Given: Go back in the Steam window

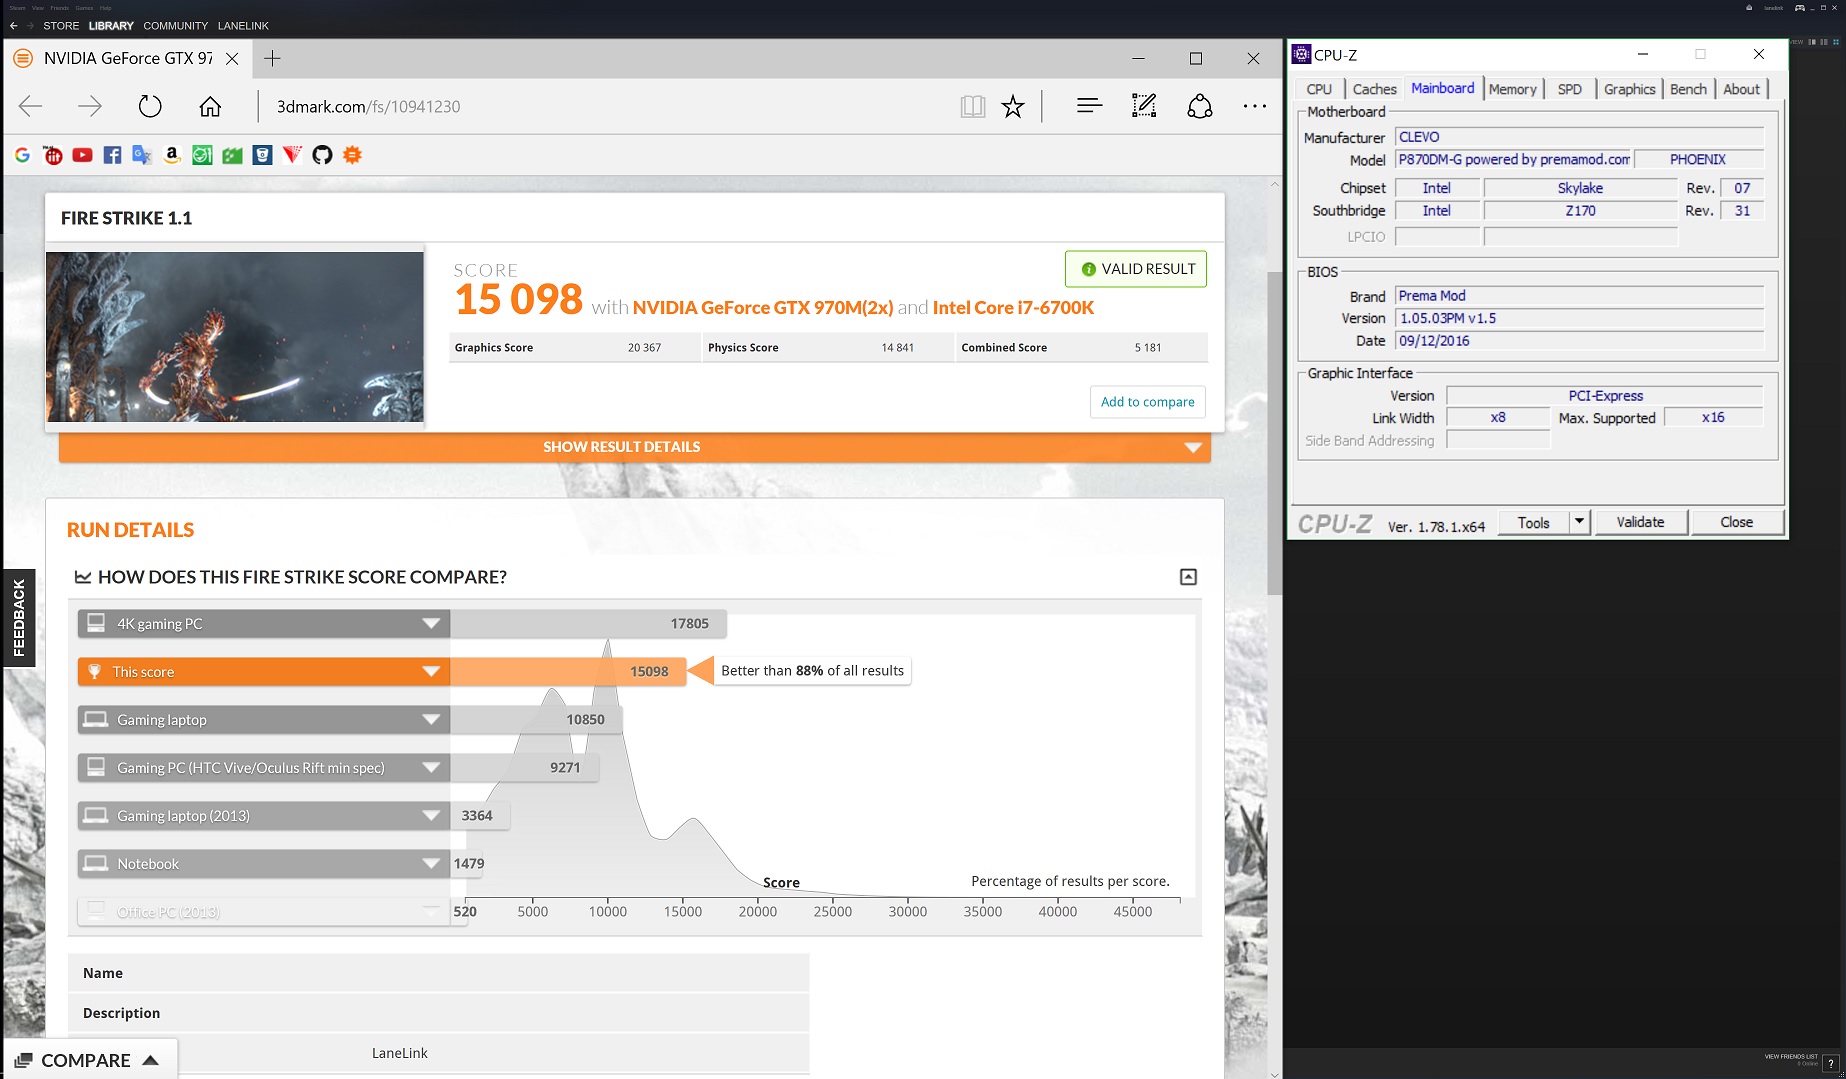Looking at the screenshot, I should (x=13, y=26).
